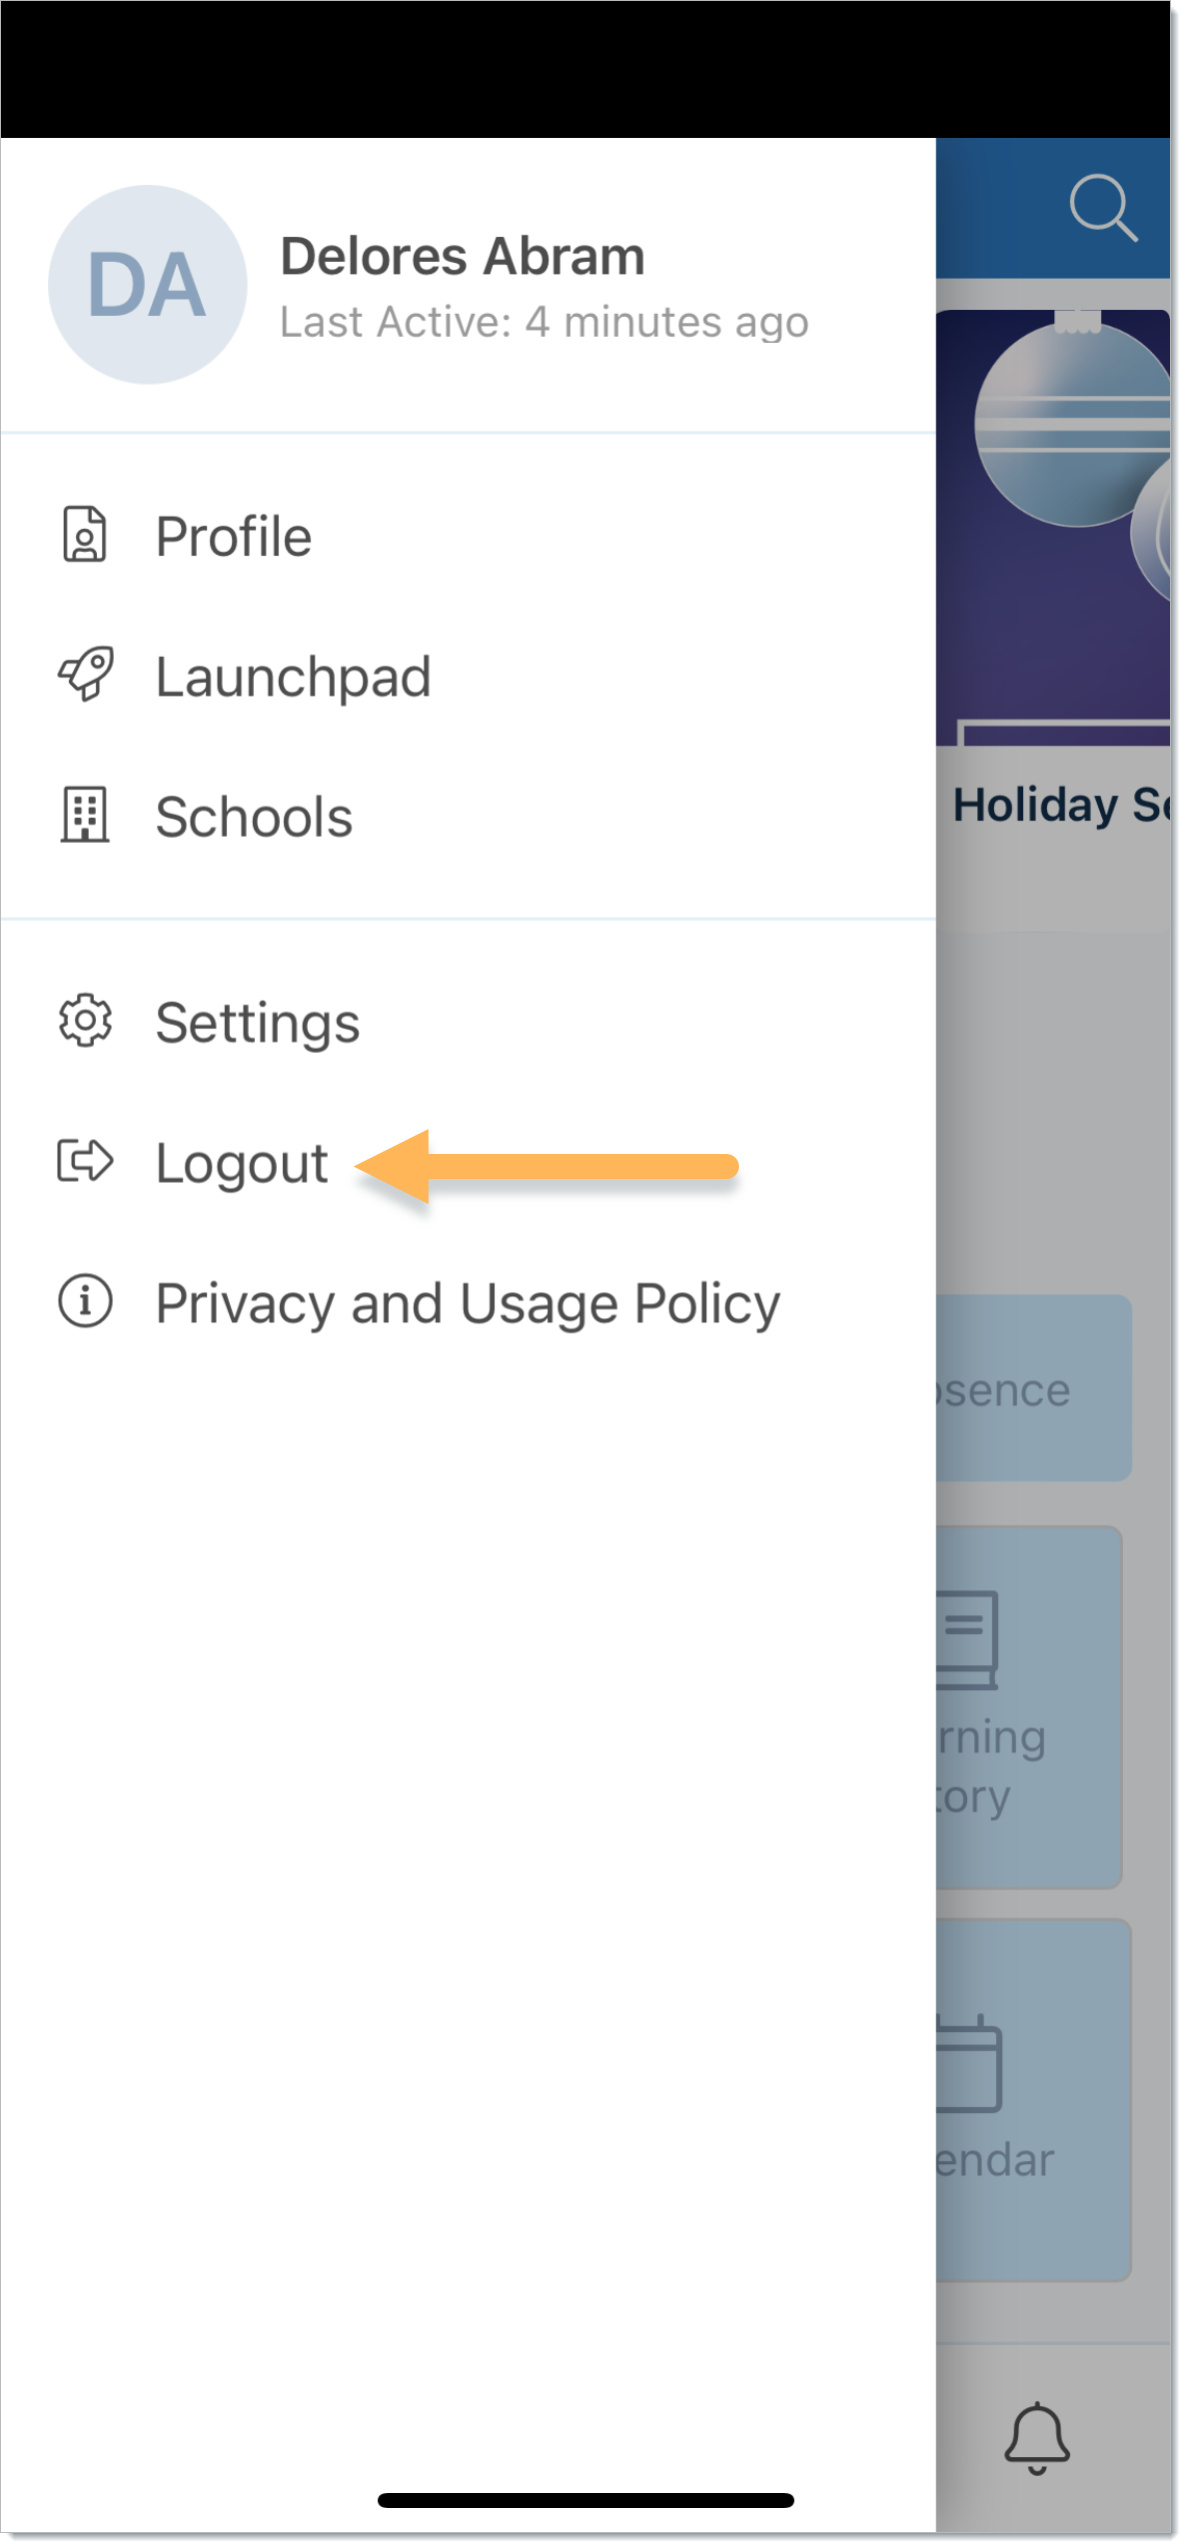Click the Privacy info circle icon

85,1302
